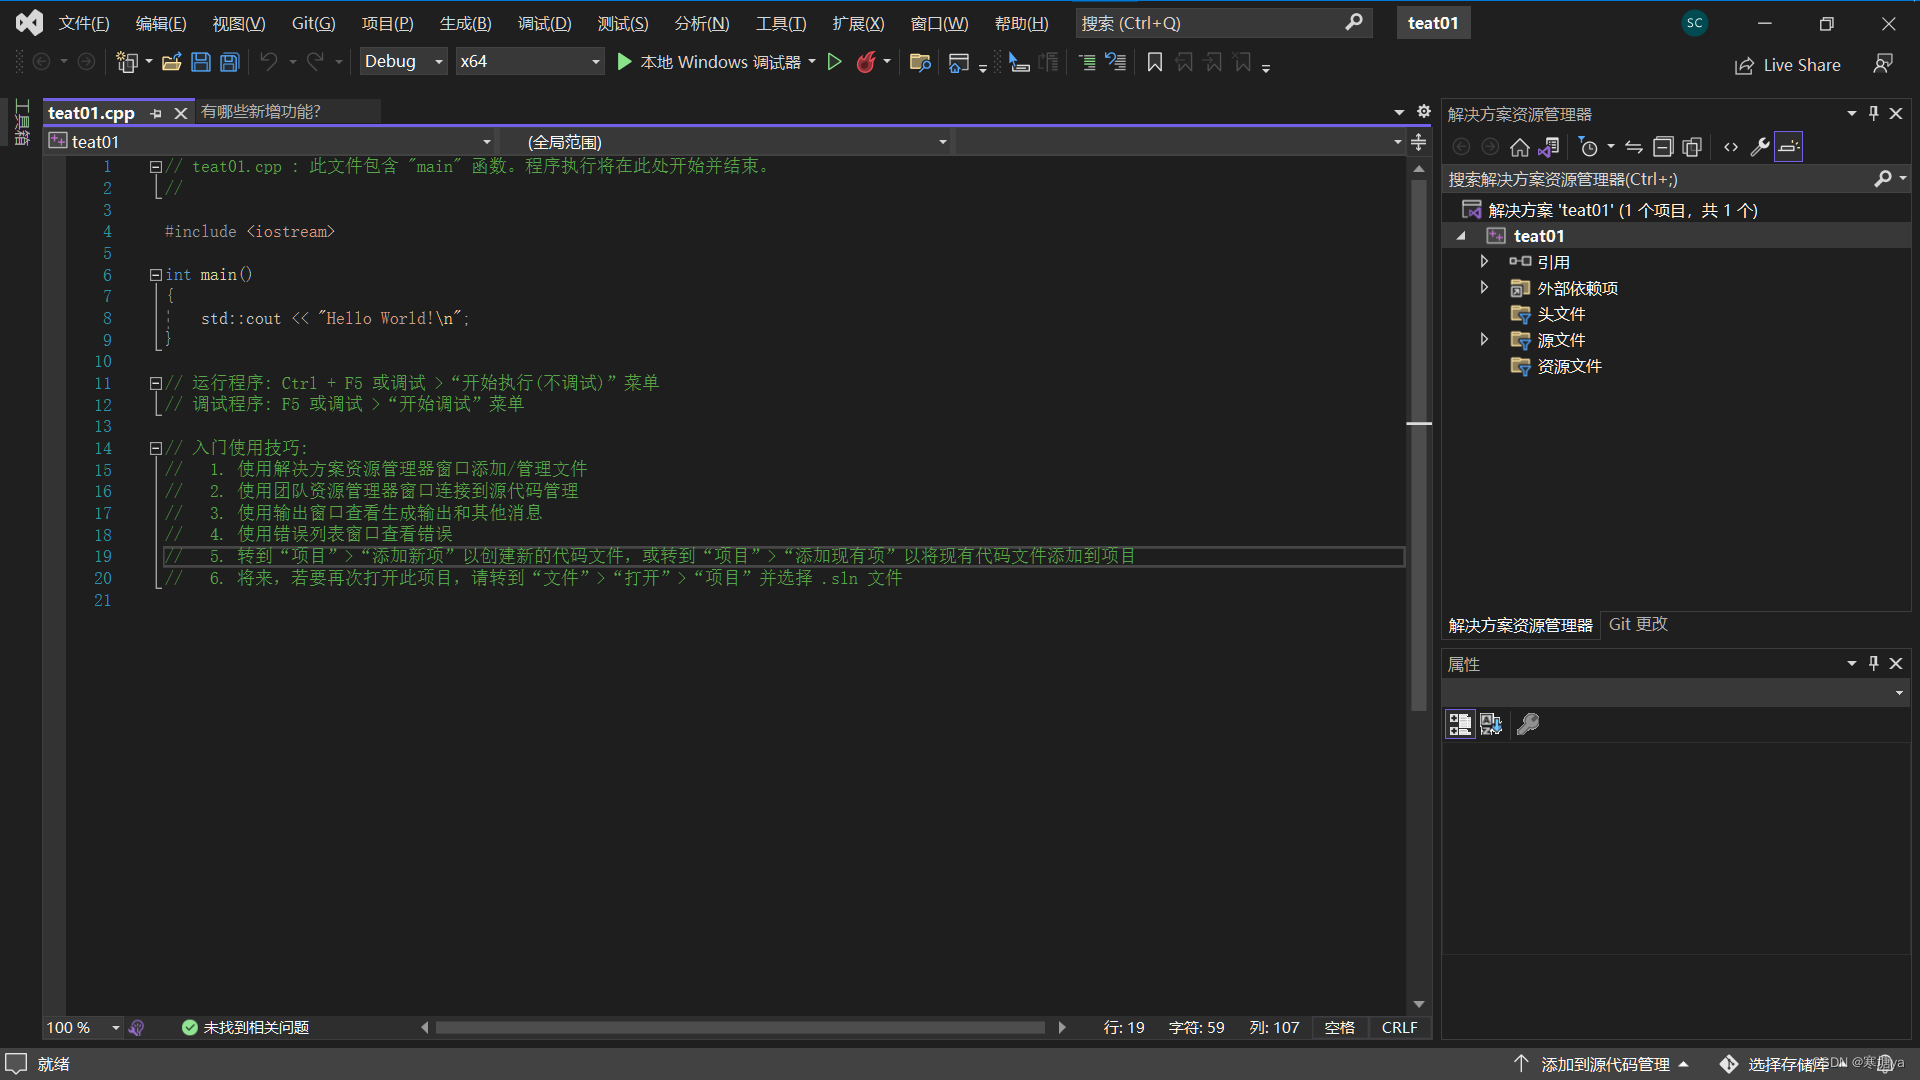Toggle preview selected items icon
The image size is (1920, 1080).
point(1789,148)
